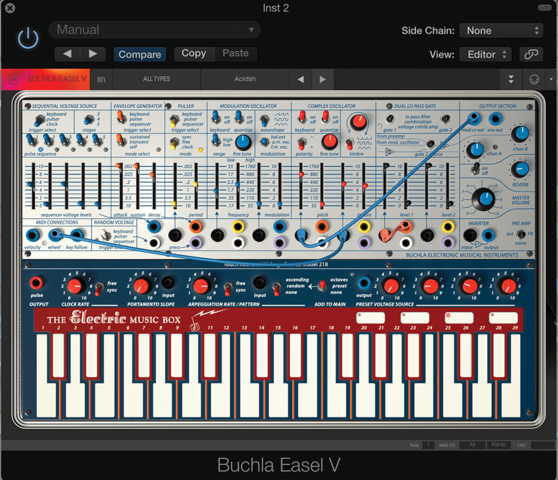Toggle clock rate free/sync switch
Screen dimensions: 558x480
pos(98,288)
